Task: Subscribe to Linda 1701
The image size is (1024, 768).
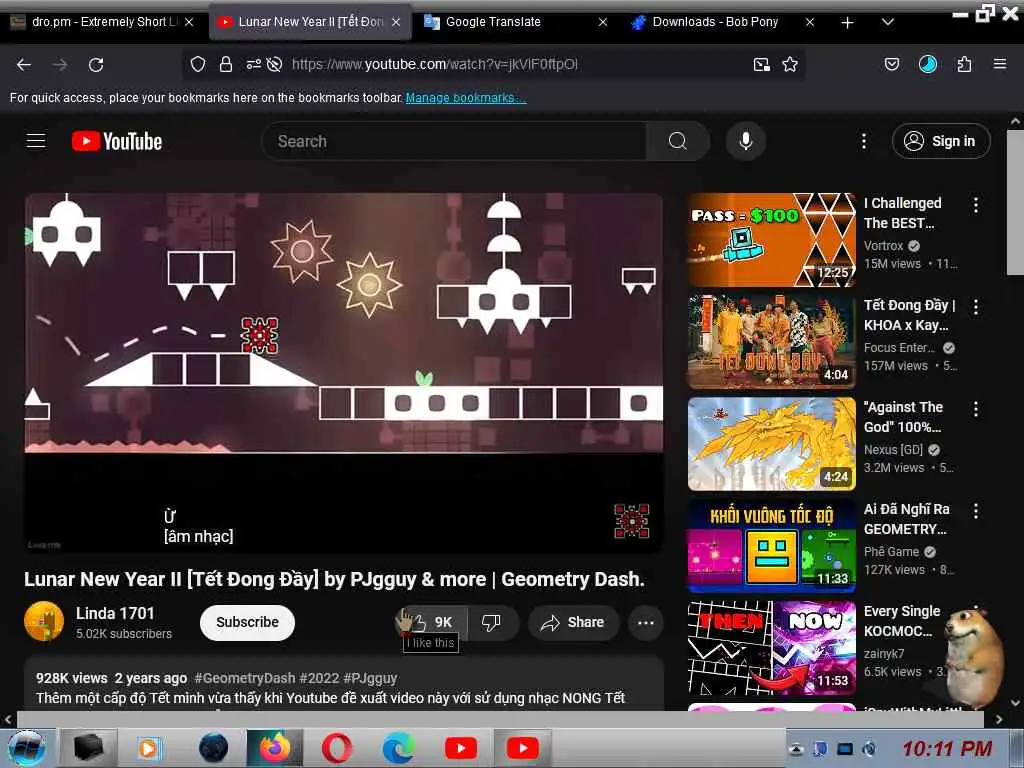Action: click(248, 622)
